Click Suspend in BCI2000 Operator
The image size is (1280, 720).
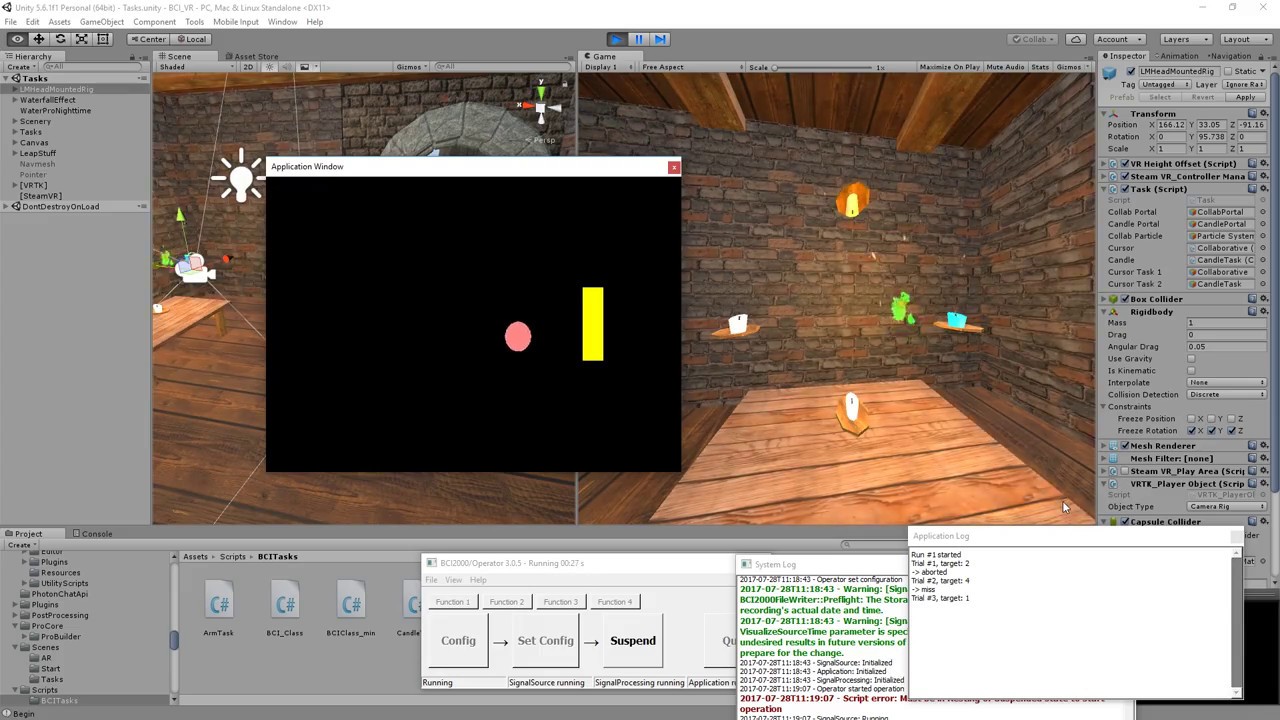pyautogui.click(x=633, y=641)
